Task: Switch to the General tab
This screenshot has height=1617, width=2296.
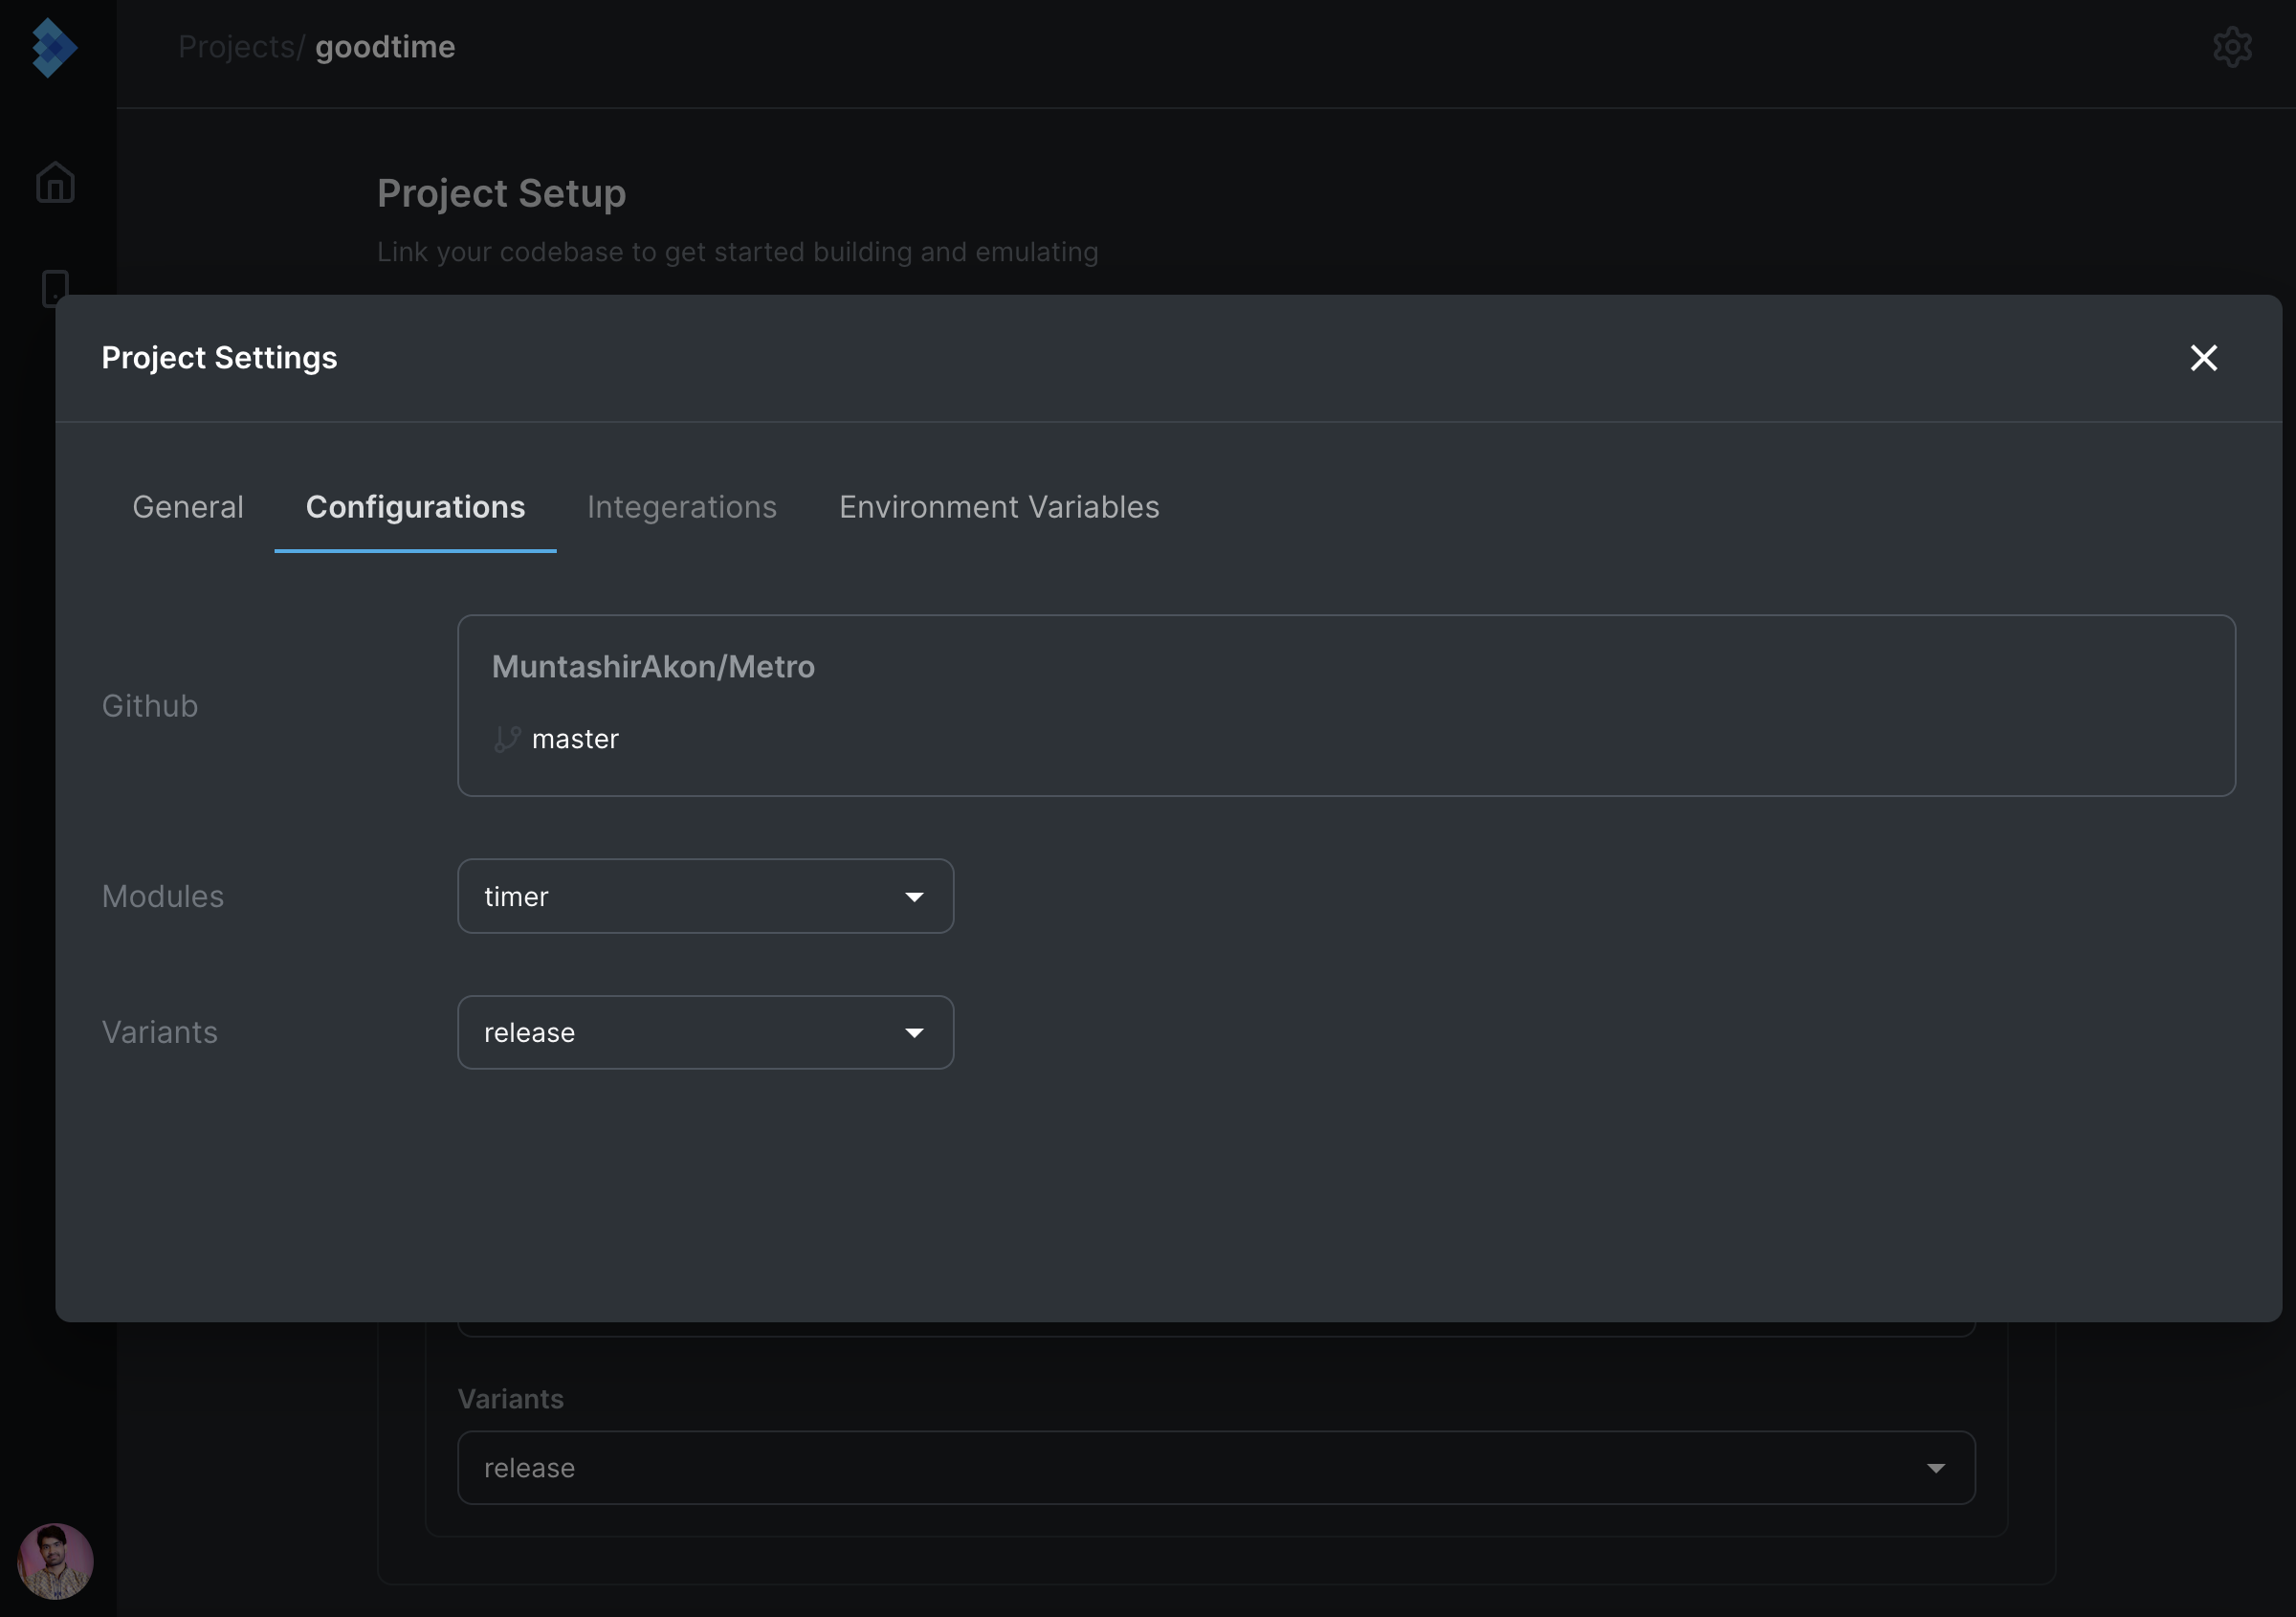Action: click(x=188, y=507)
